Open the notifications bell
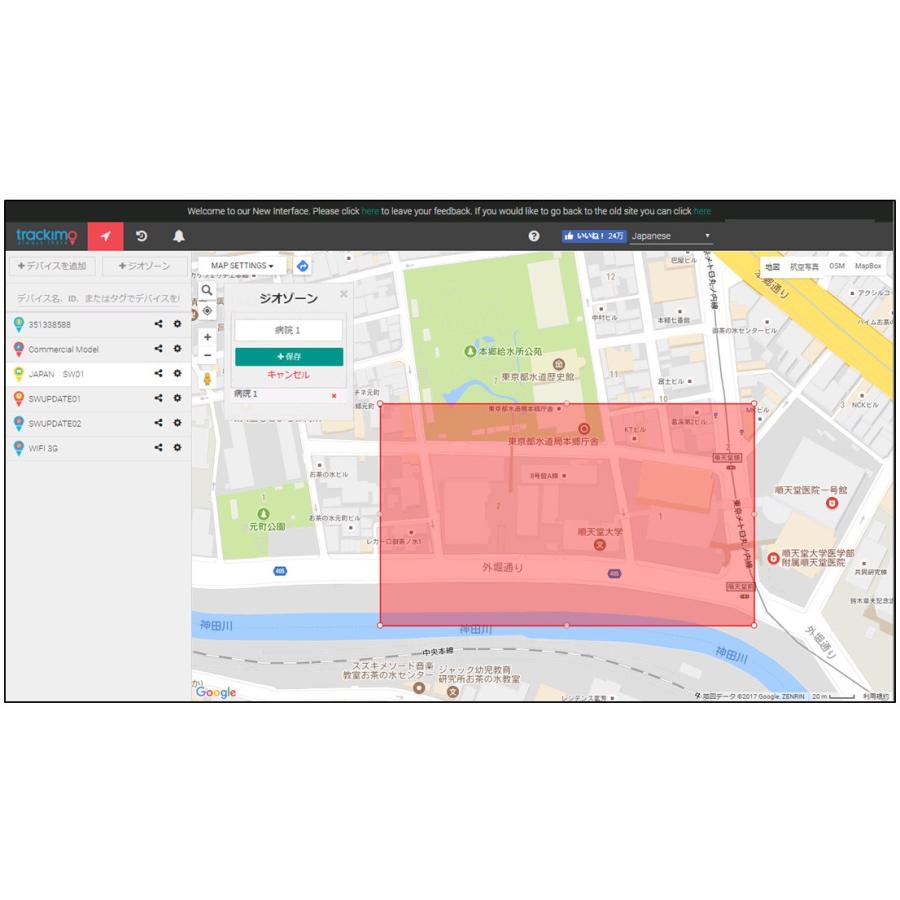The height and width of the screenshot is (900, 900). [x=179, y=236]
